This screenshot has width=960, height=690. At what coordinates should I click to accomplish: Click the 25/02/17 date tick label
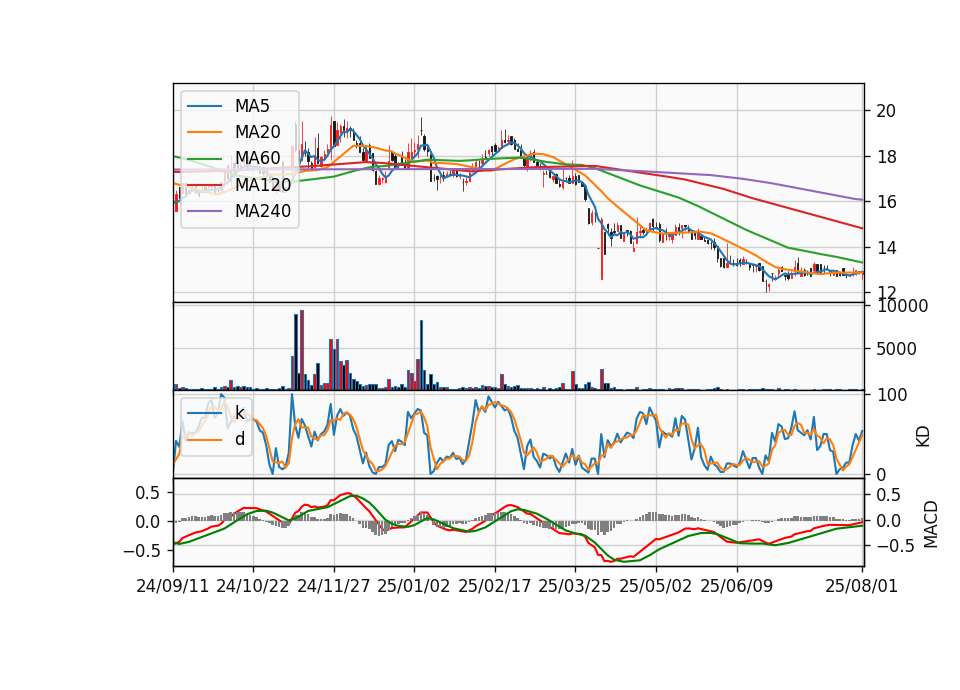495,586
